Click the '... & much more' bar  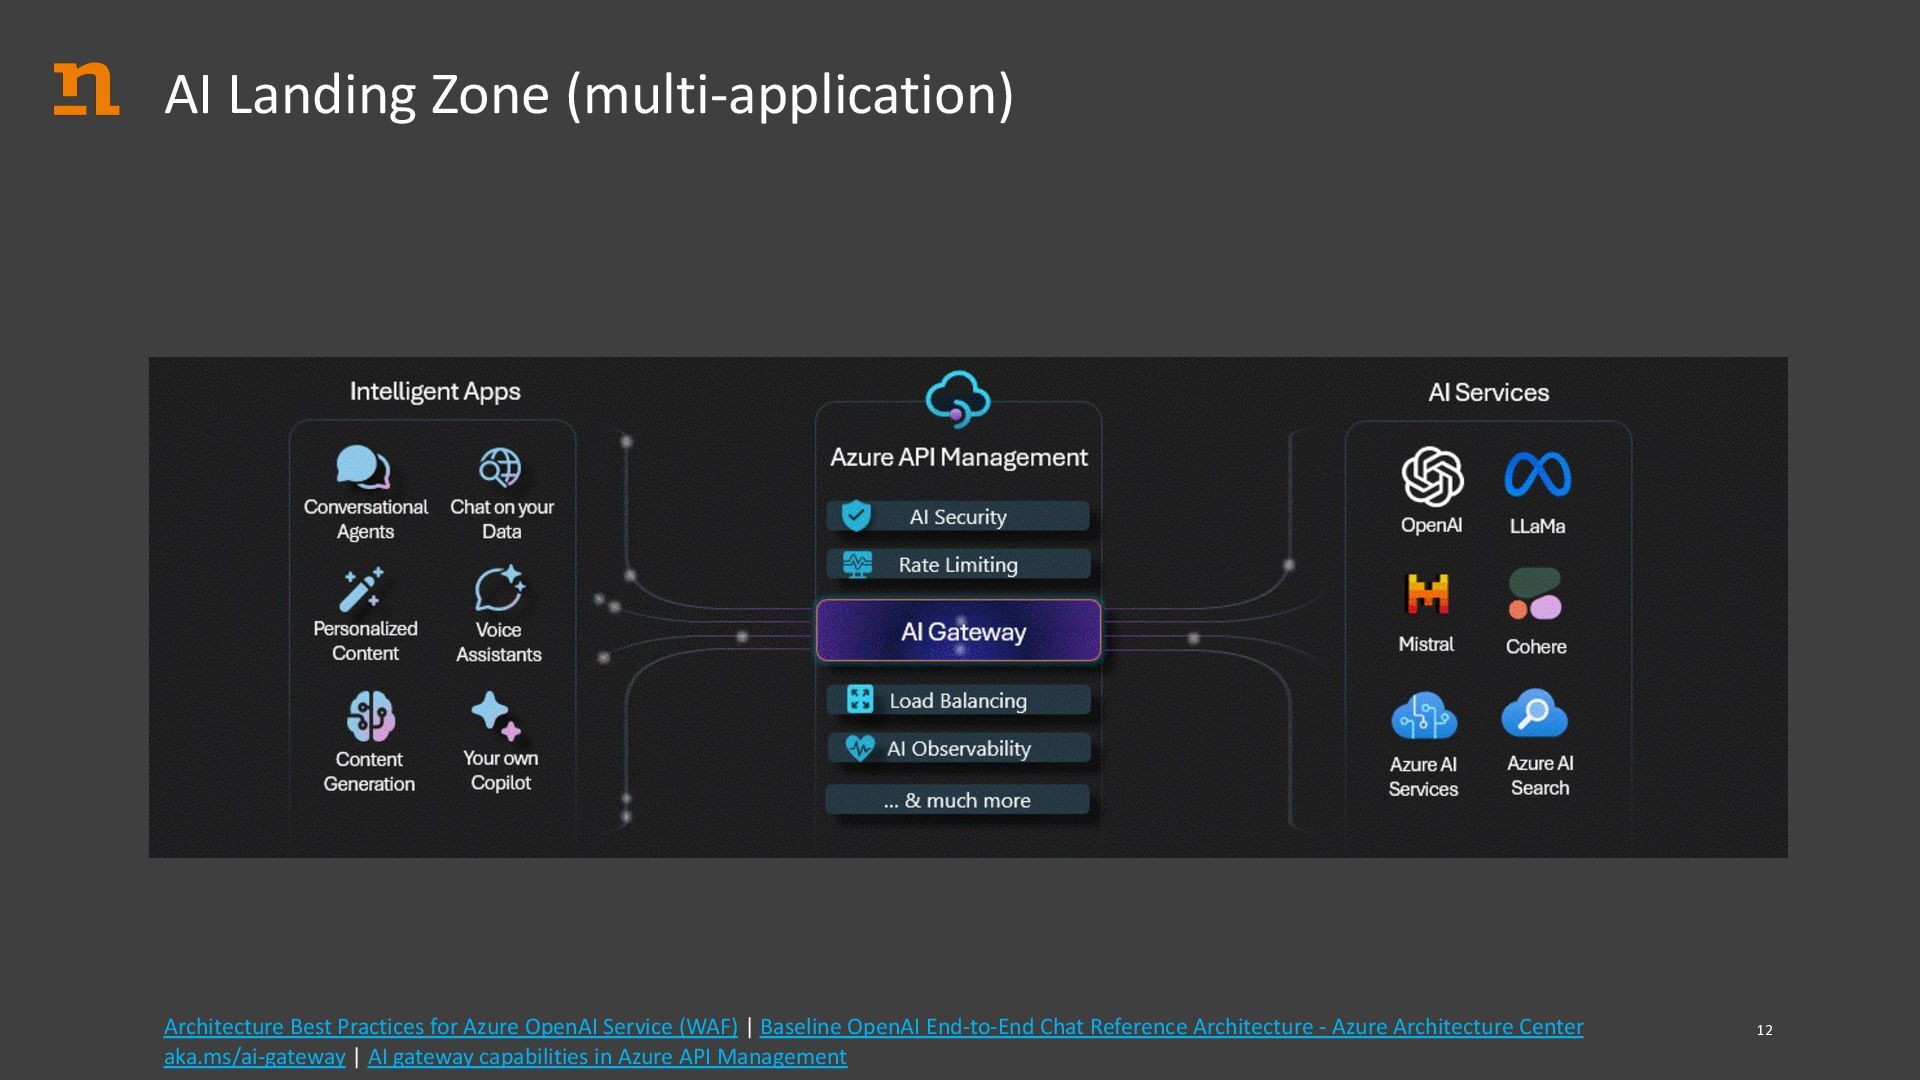[x=958, y=800]
